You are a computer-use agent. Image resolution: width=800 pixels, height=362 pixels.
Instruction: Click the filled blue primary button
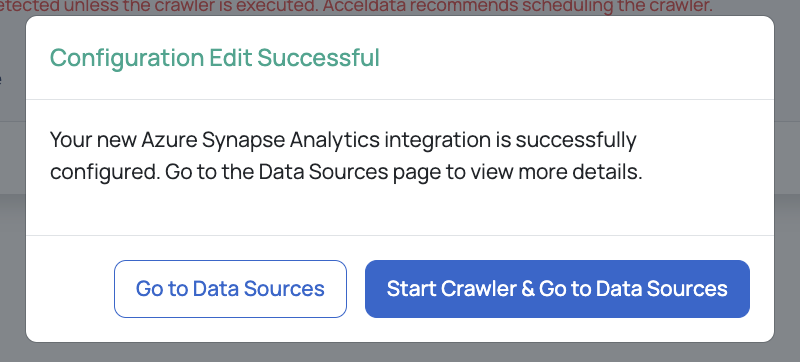pos(557,289)
